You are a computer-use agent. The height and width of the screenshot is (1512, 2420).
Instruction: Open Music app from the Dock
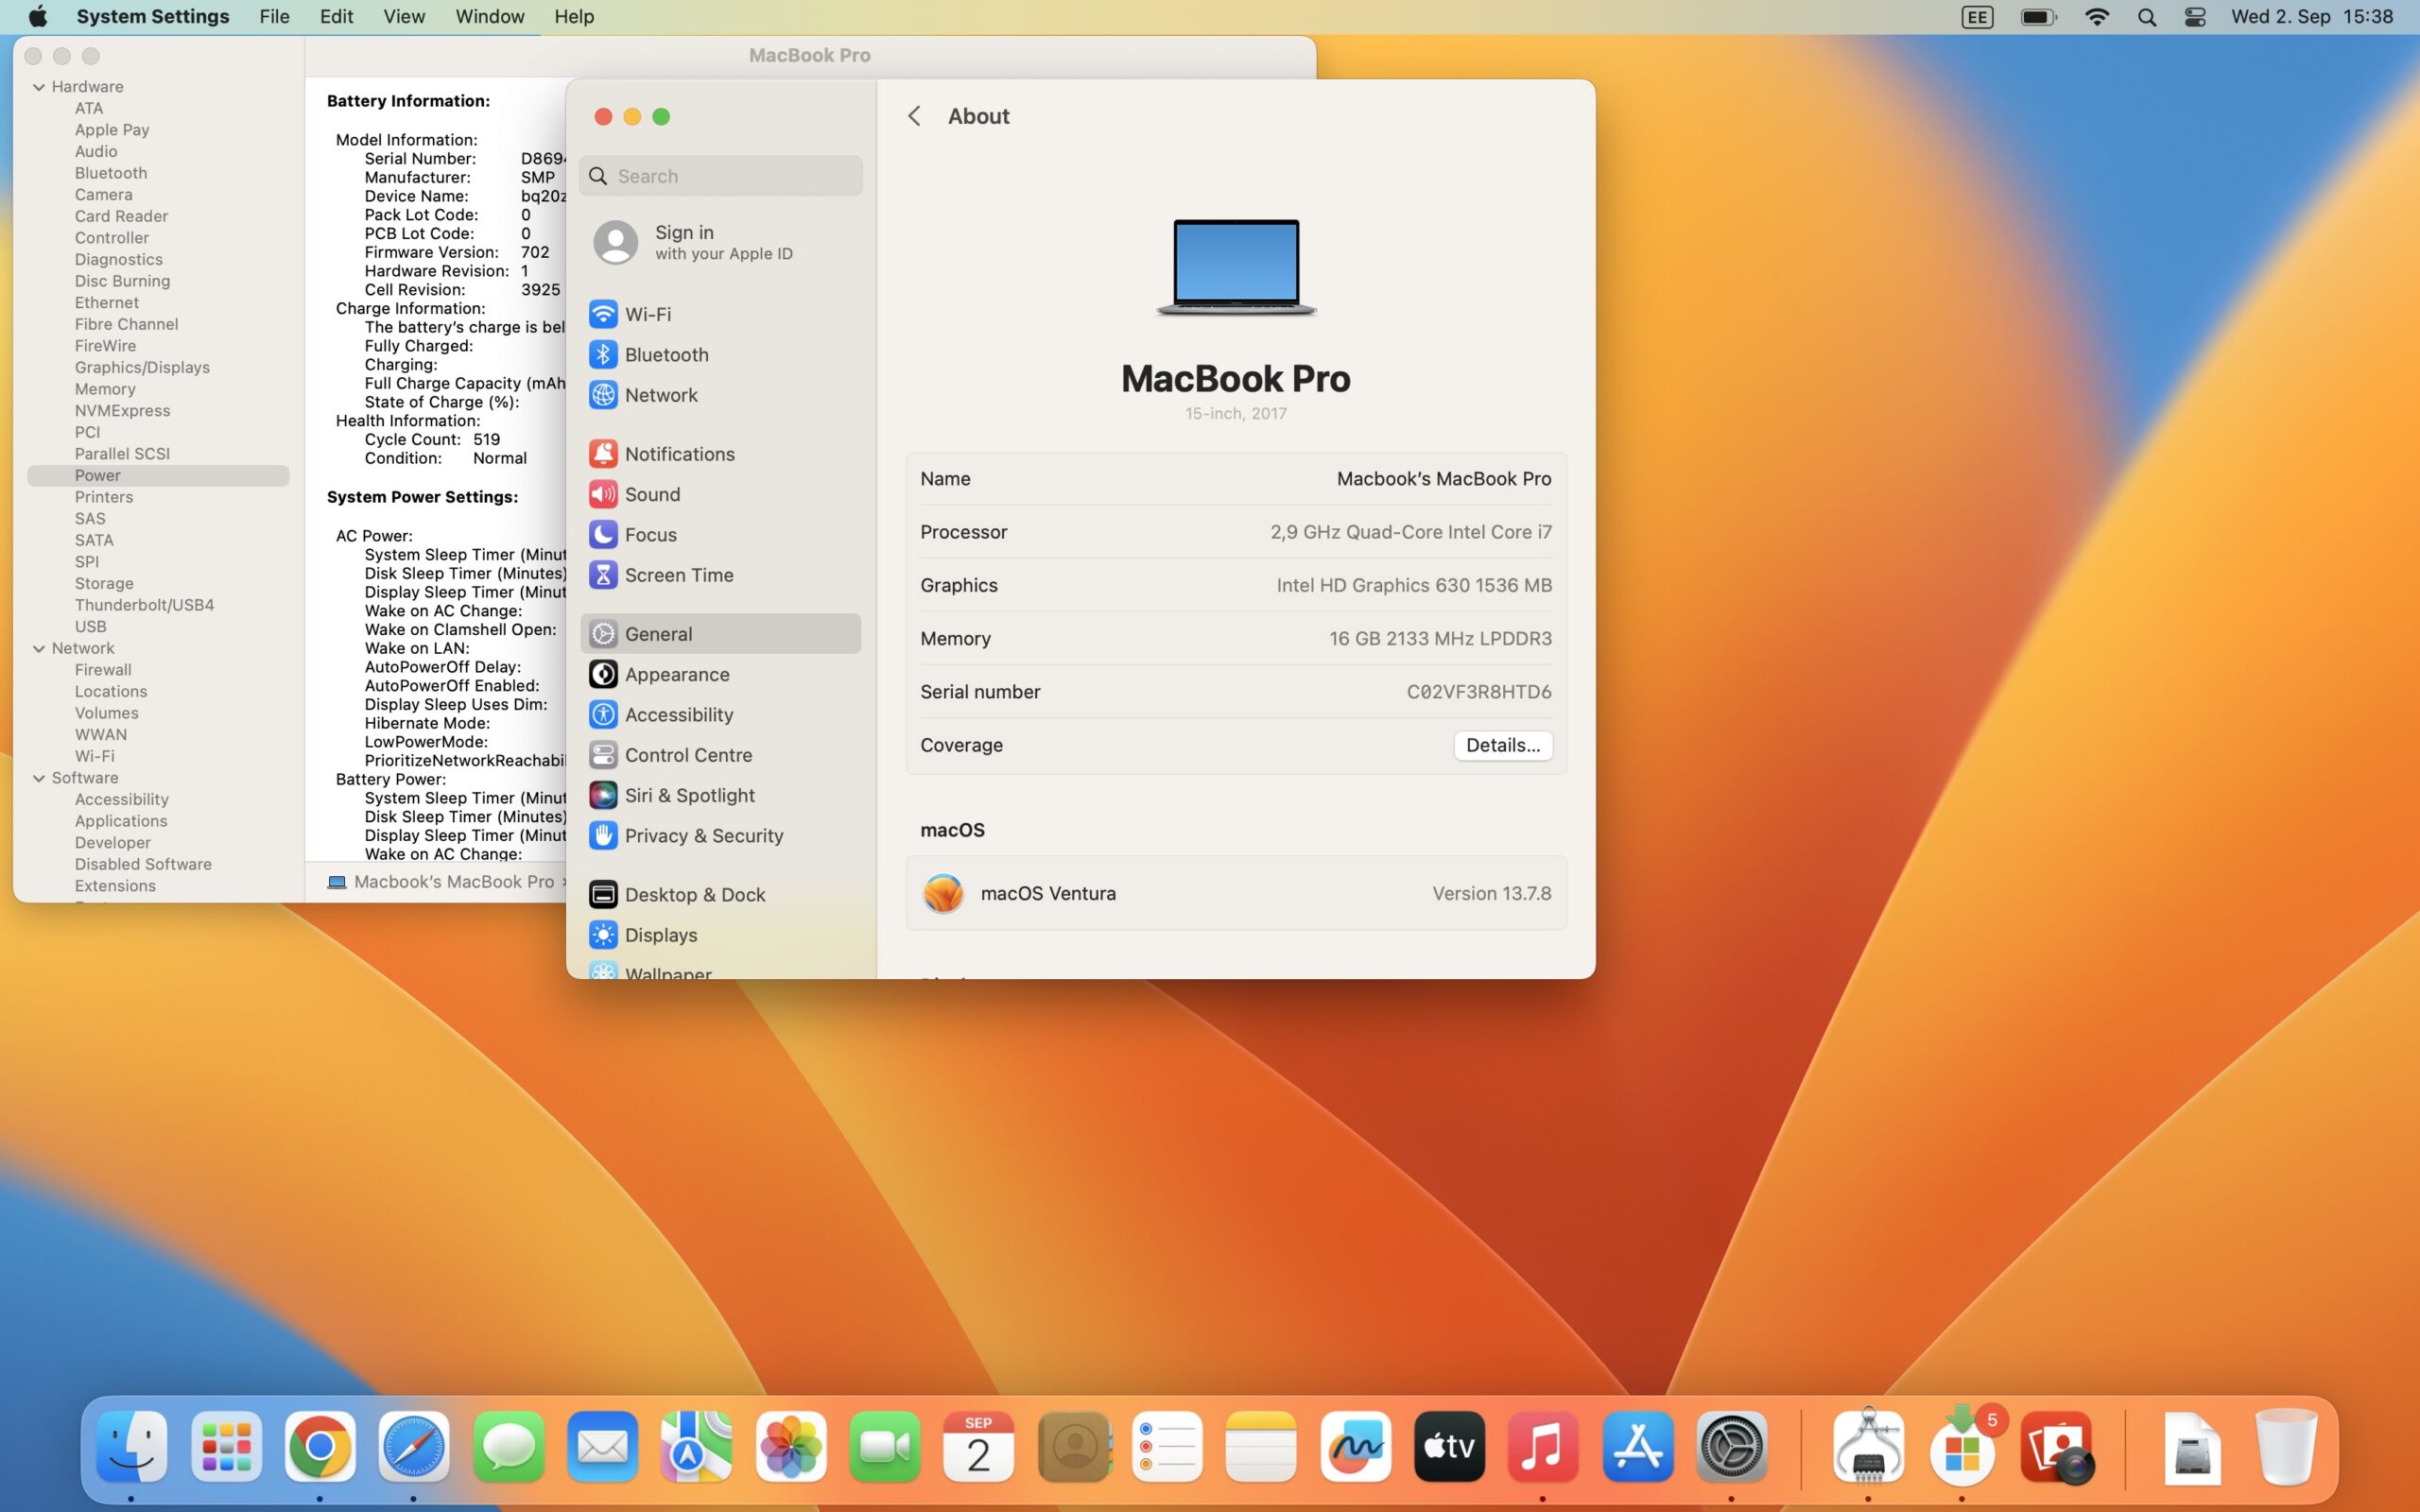1543,1446
